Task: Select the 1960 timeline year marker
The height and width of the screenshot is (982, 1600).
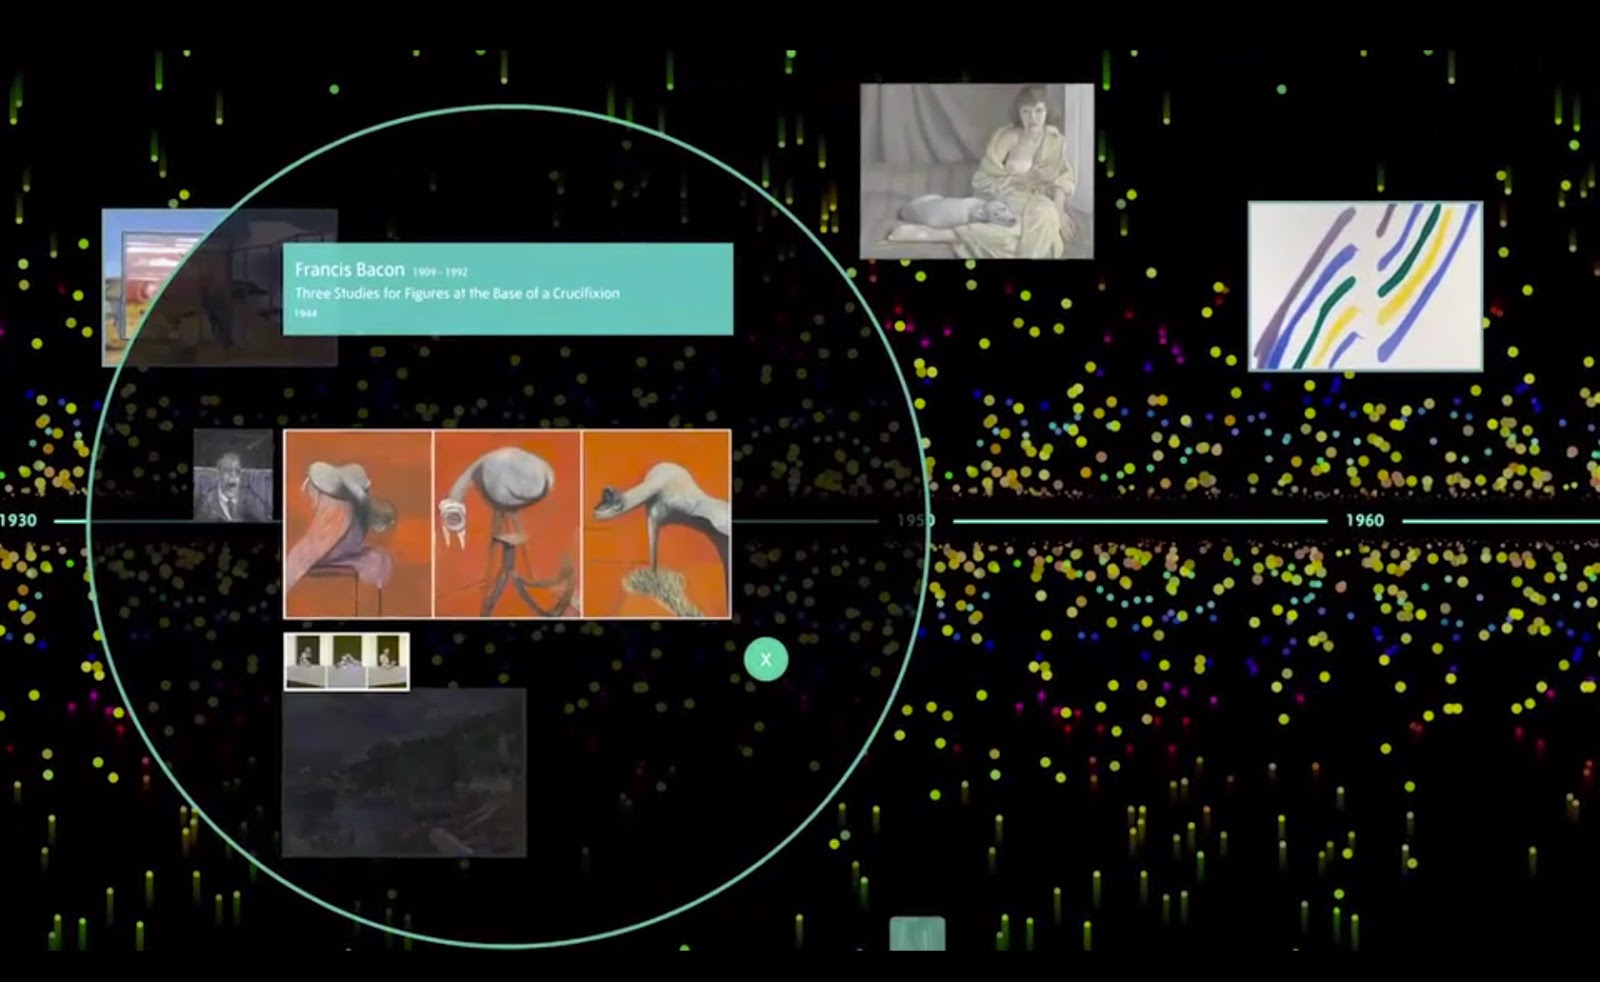Action: pos(1366,519)
